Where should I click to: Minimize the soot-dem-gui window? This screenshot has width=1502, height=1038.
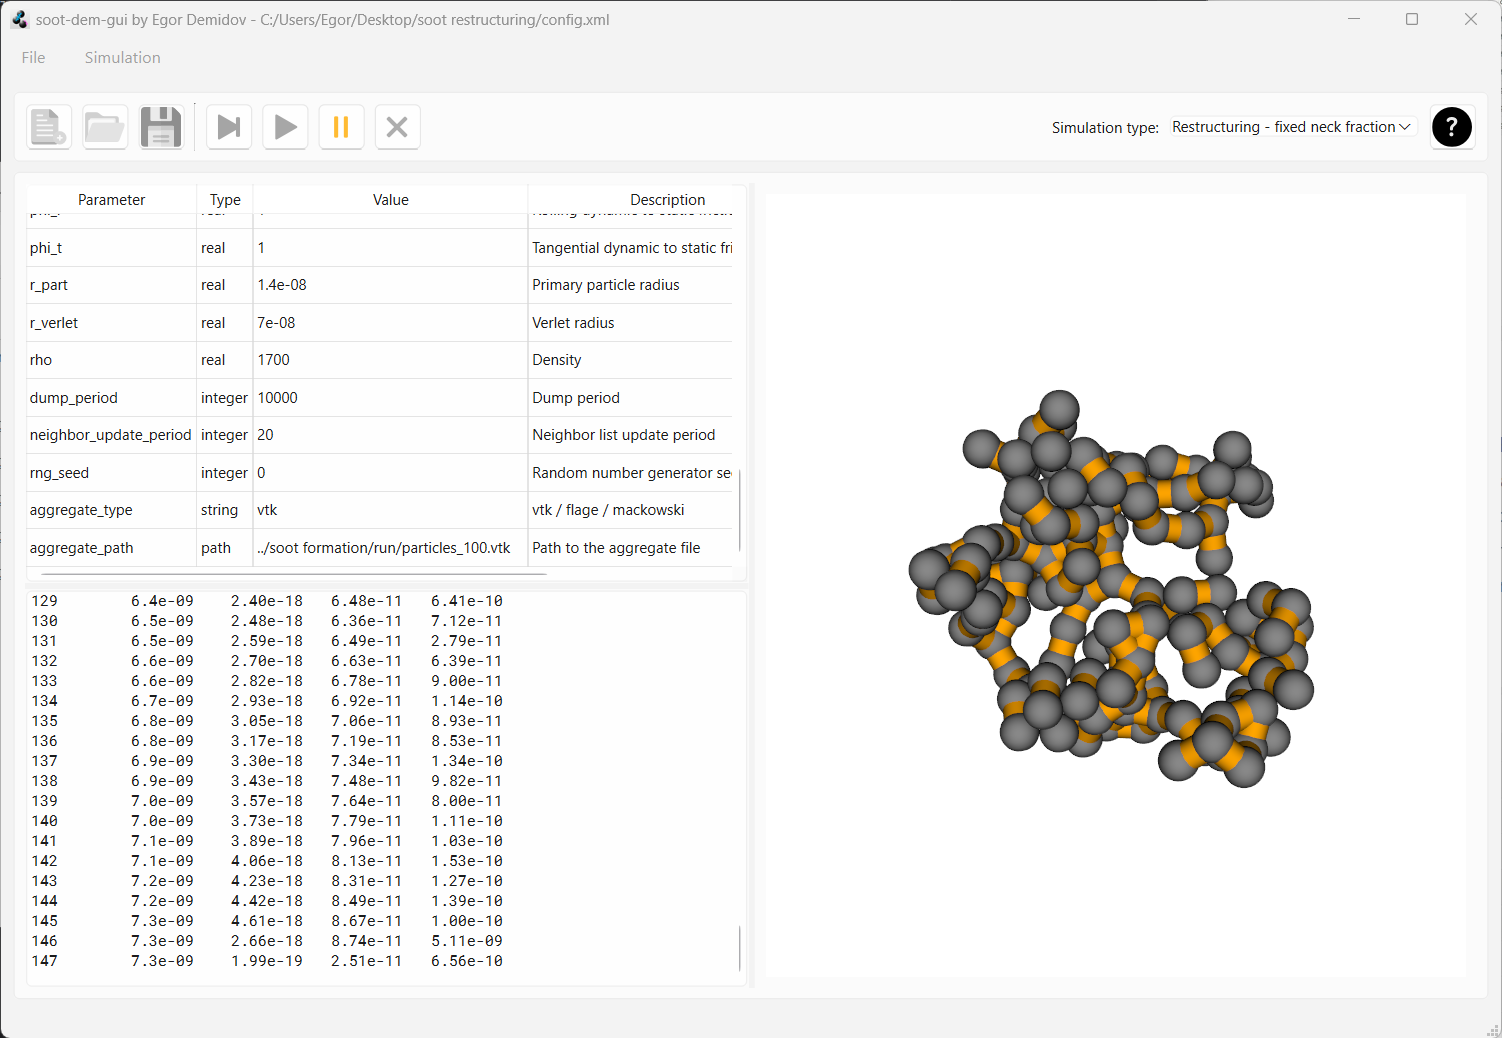1354,19
